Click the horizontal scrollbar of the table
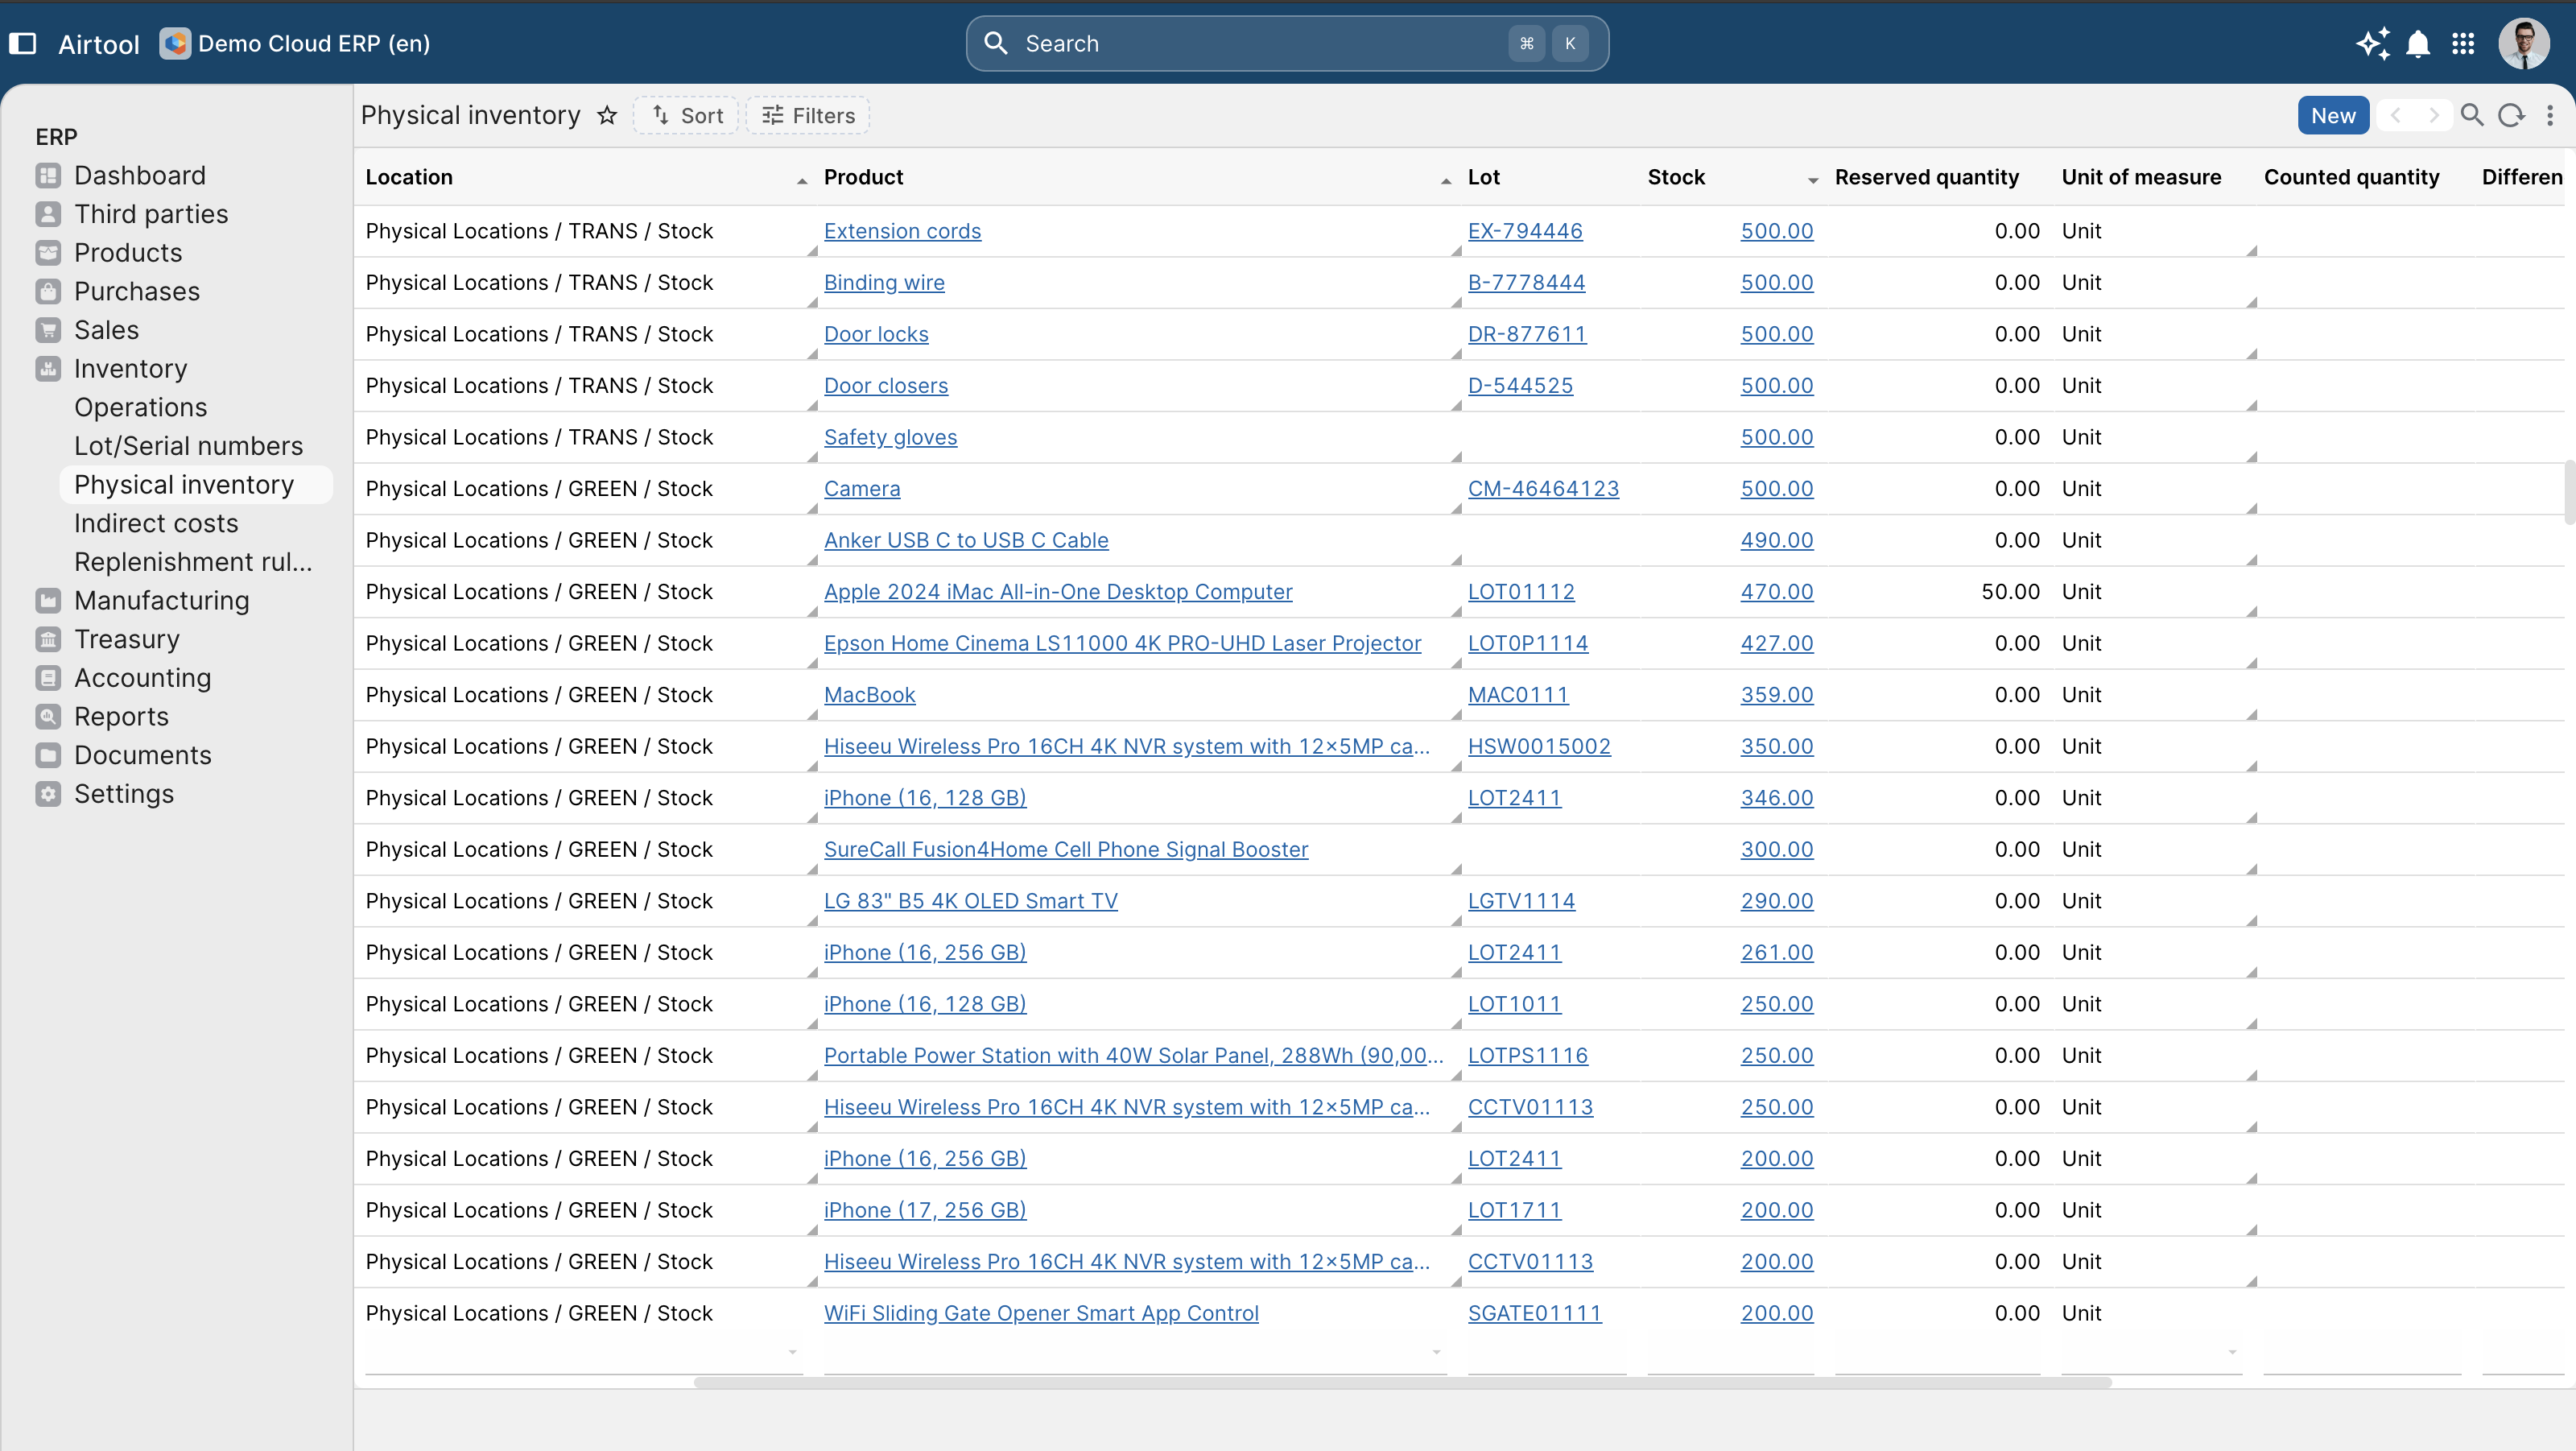Screen dimensions: 2576x1451 click(x=1402, y=1383)
